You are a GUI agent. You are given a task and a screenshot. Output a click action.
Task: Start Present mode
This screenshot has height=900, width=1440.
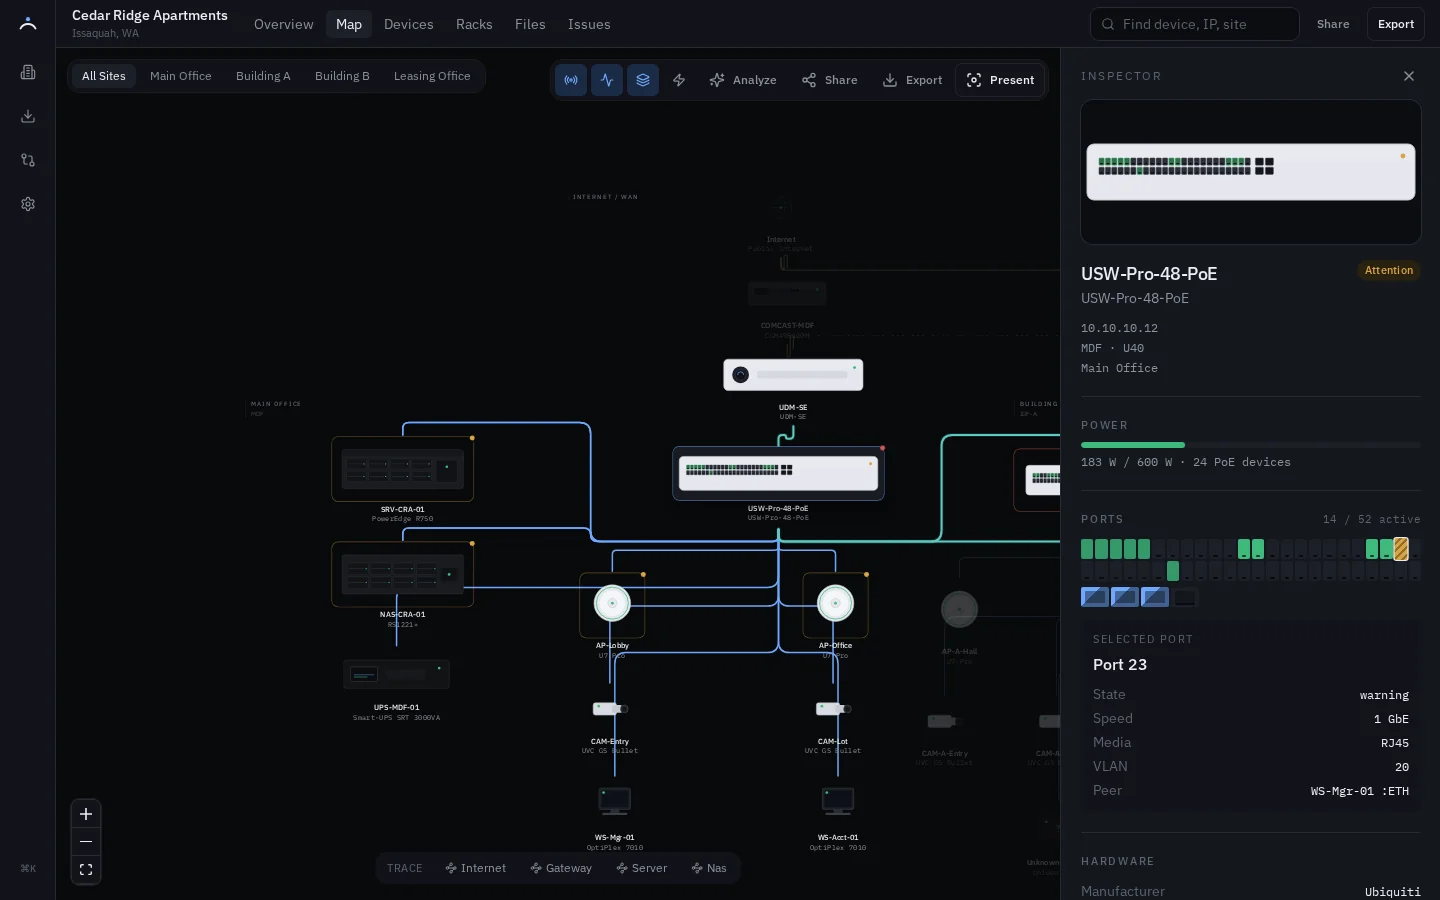(x=1000, y=80)
